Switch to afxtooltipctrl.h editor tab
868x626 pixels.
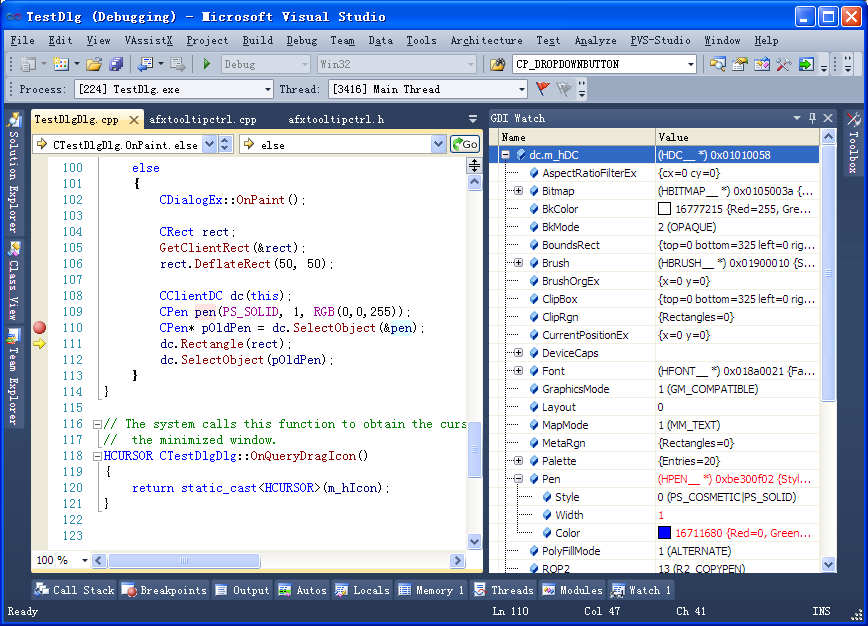click(336, 120)
